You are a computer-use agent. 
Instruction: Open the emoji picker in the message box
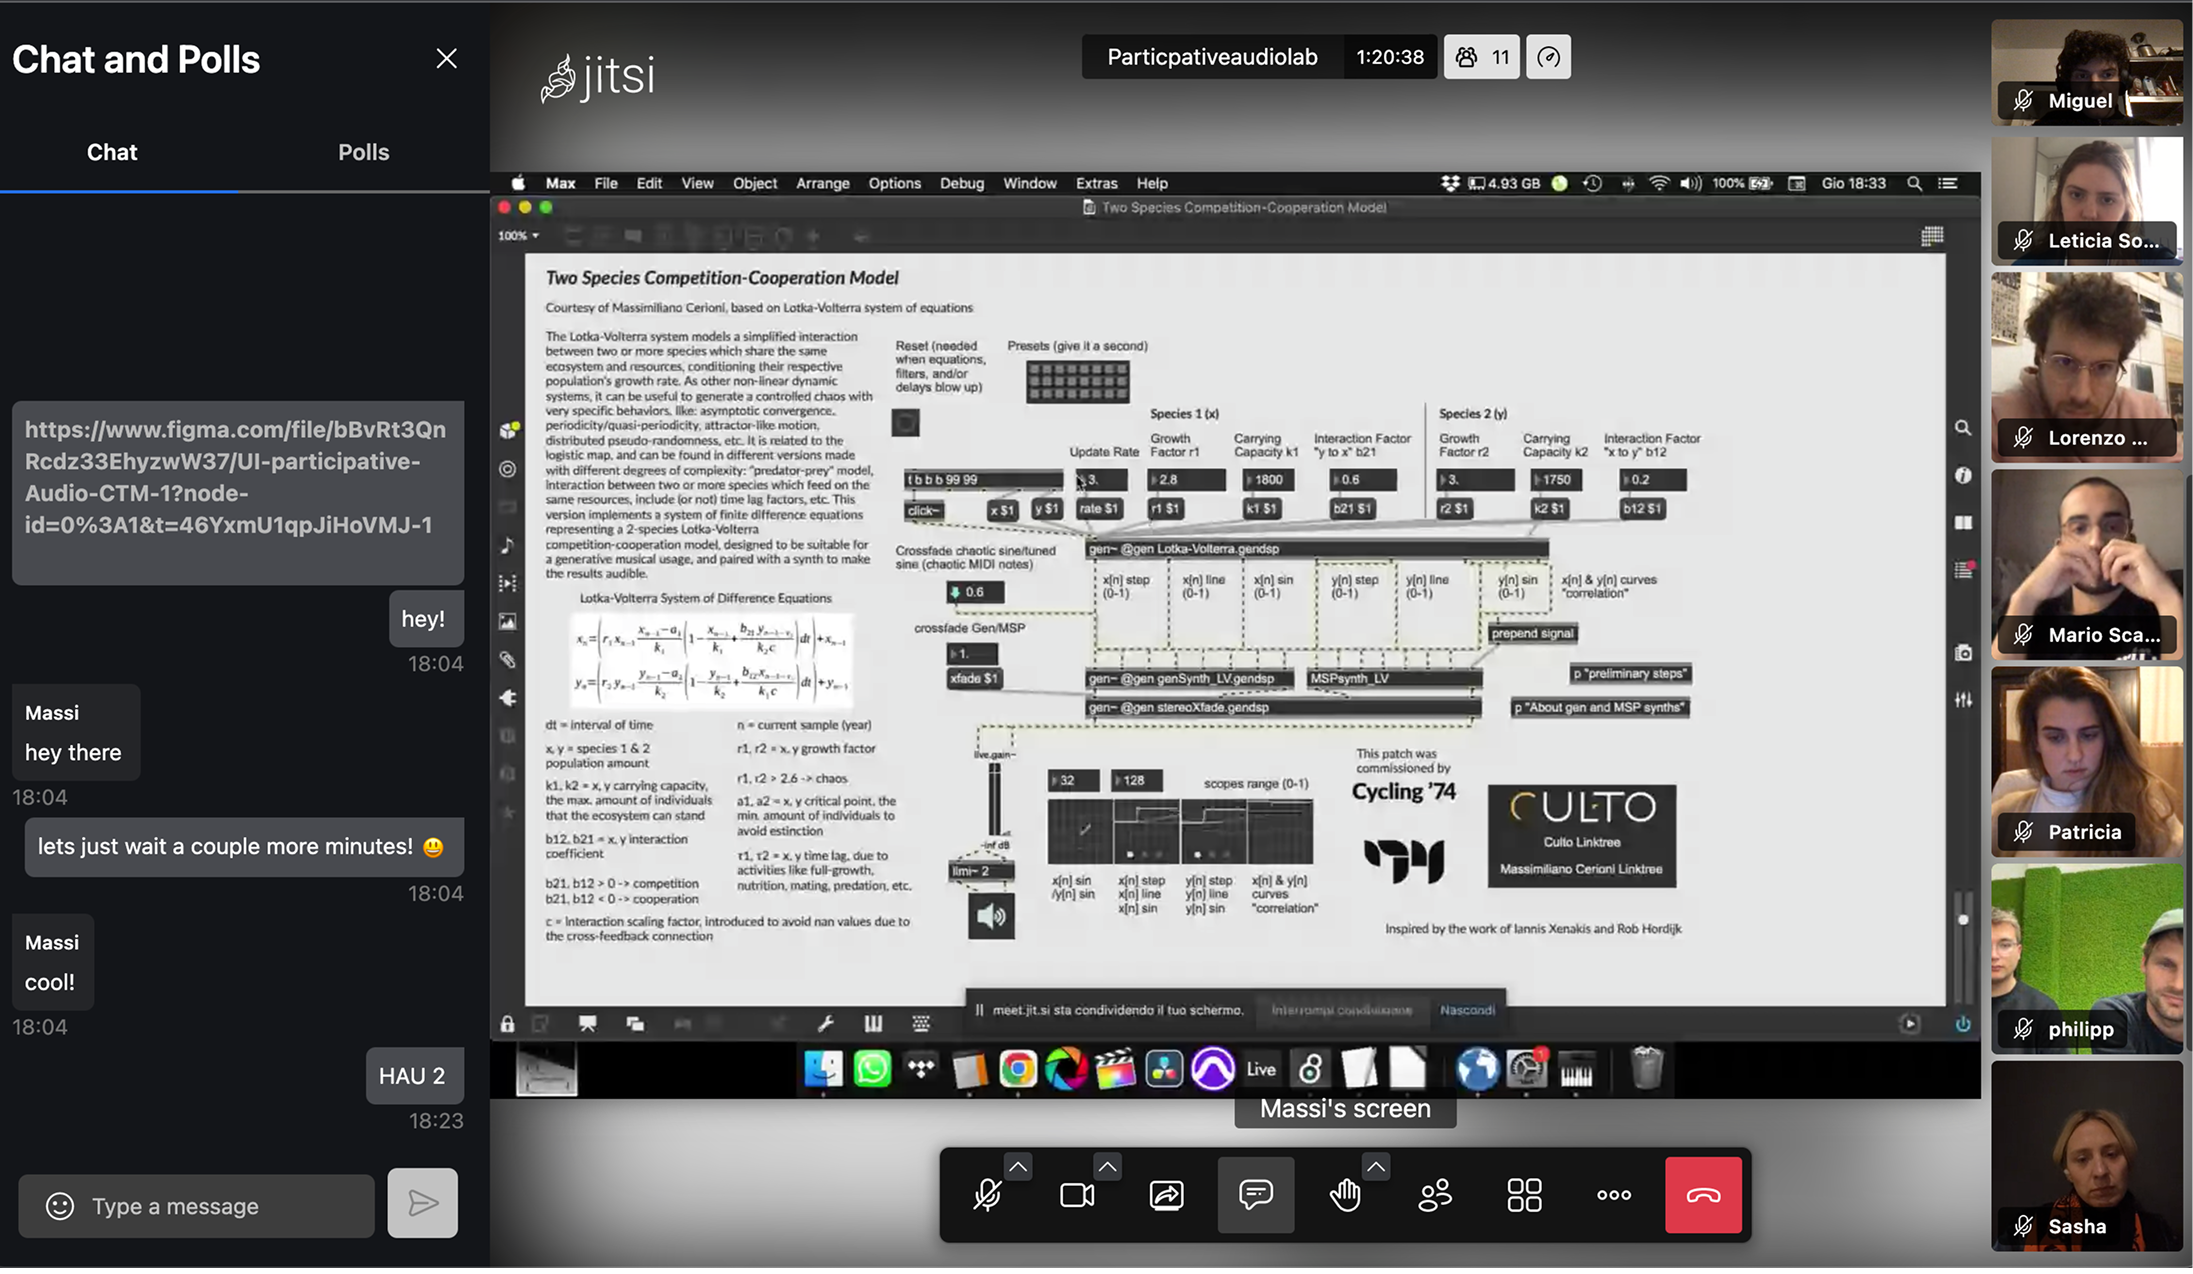60,1206
